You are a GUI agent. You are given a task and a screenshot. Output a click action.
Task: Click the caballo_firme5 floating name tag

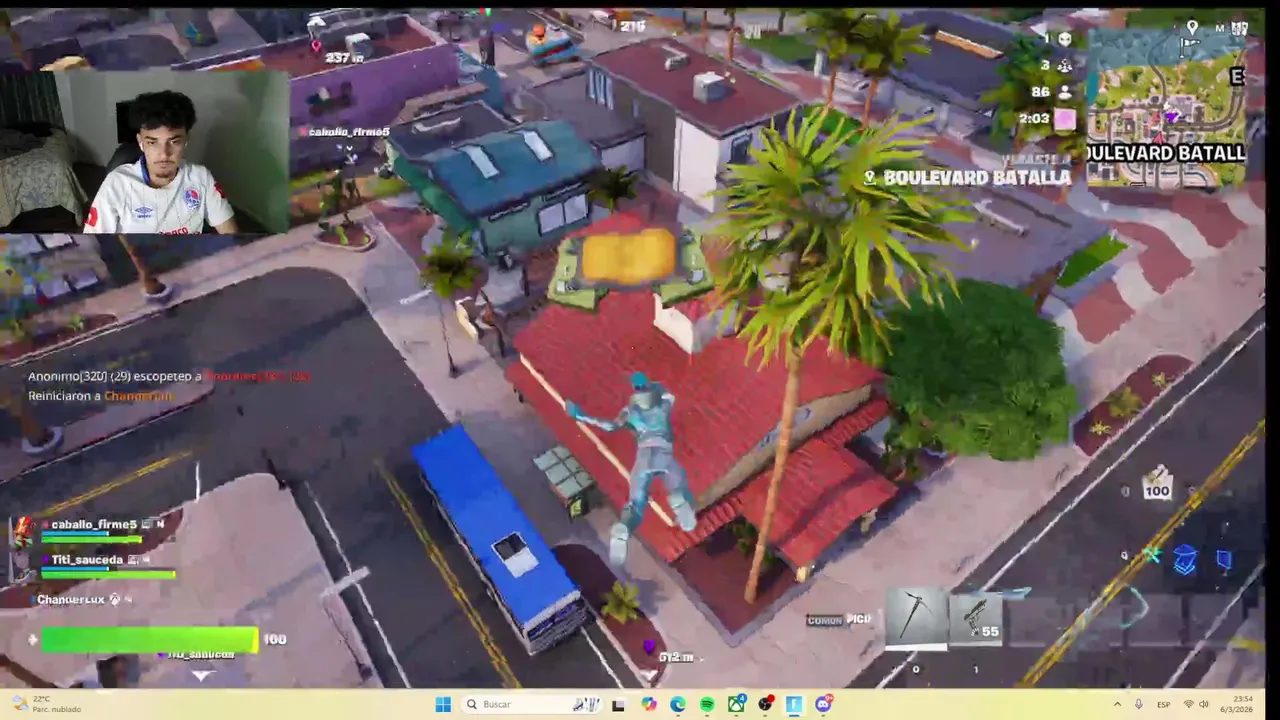pos(349,132)
